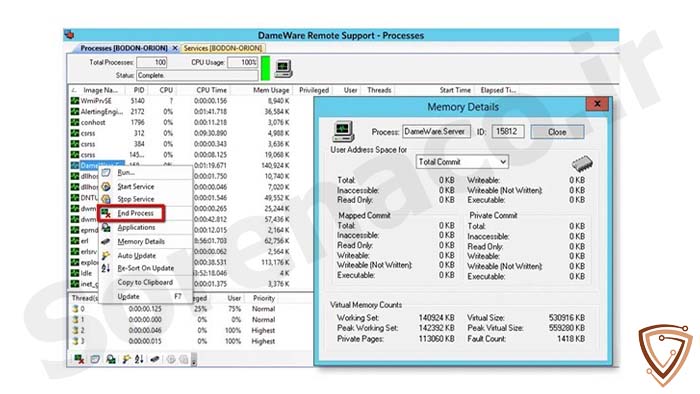Click the Total Processes field

tap(152, 62)
